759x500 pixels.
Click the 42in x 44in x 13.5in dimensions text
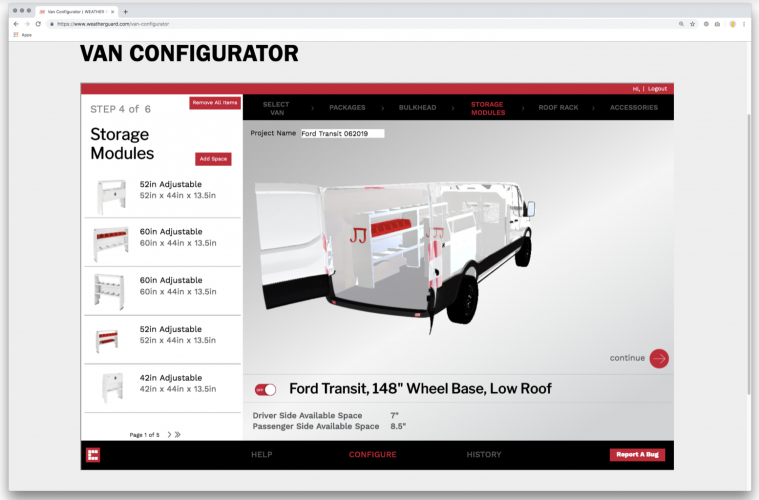[178, 389]
